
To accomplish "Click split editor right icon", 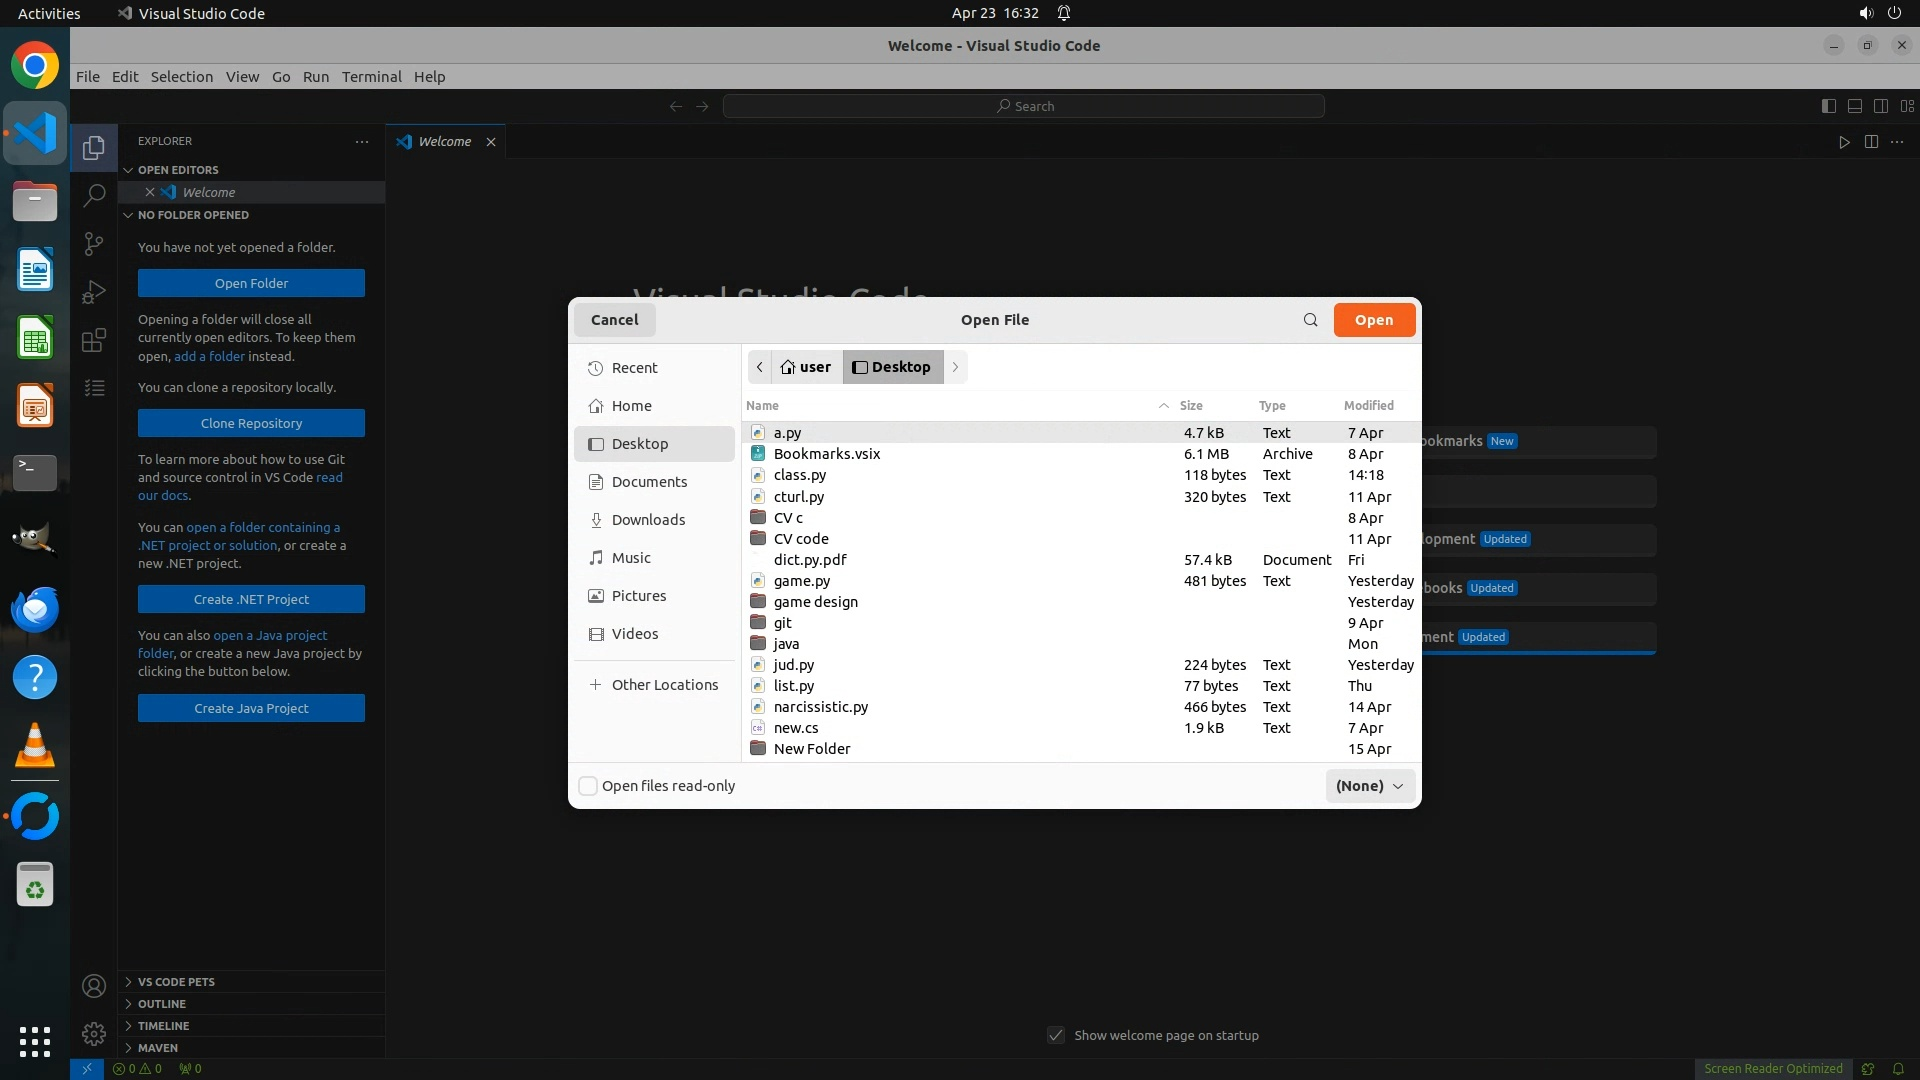I will coord(1871,142).
